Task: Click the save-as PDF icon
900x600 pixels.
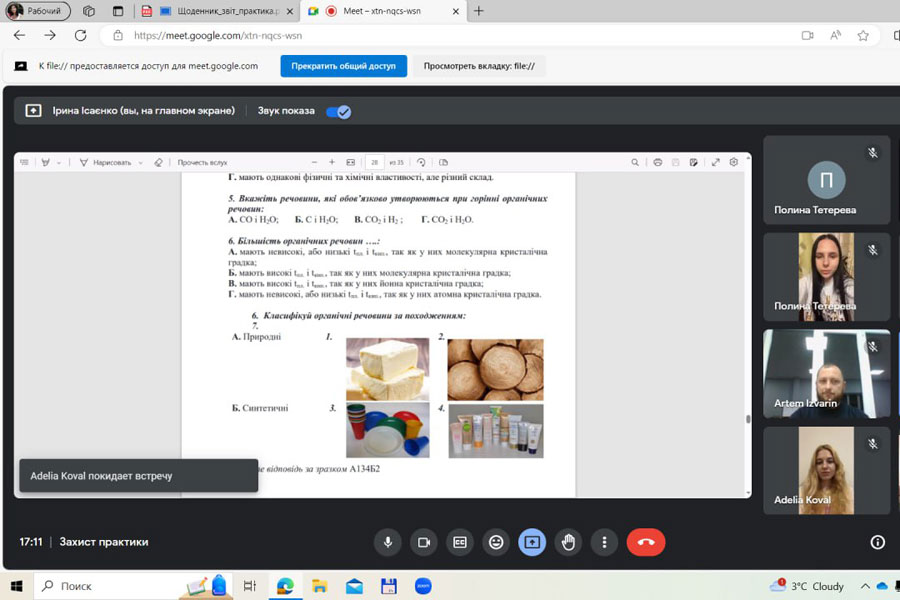Action: [x=693, y=162]
